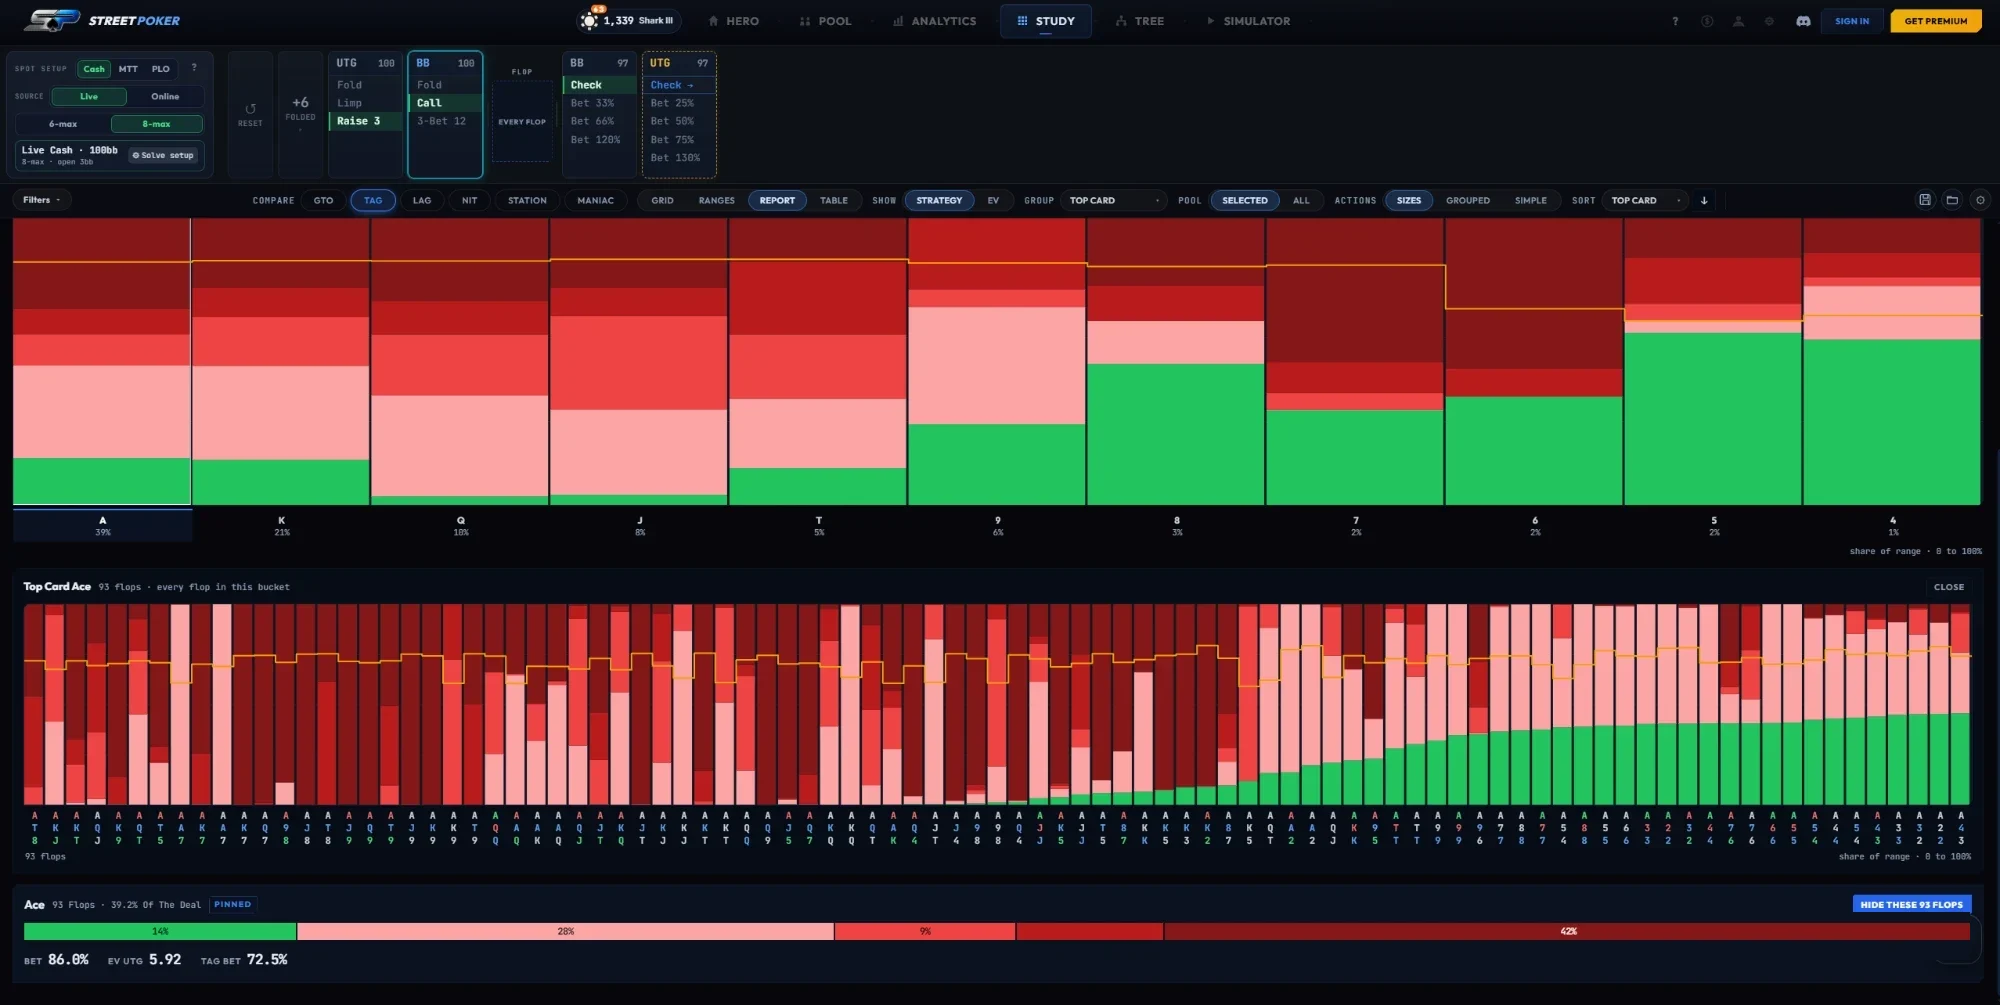
Task: Click the round settings icon in the report toolbar
Action: [1979, 200]
